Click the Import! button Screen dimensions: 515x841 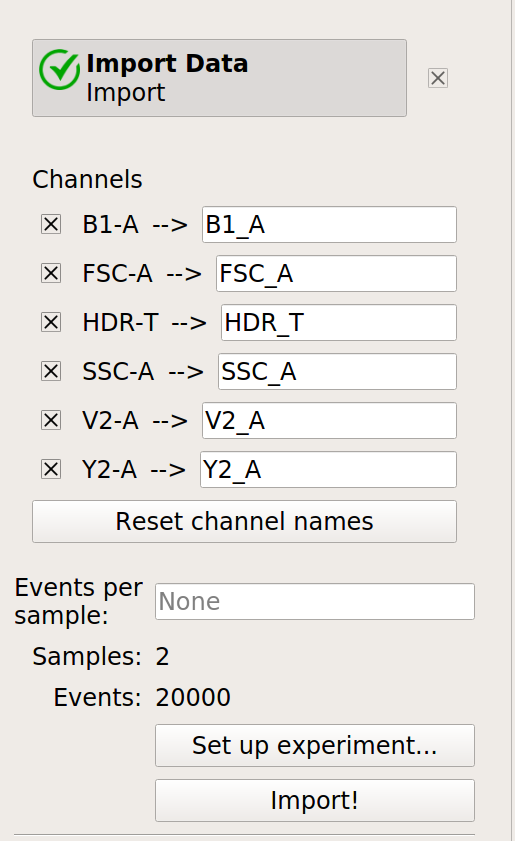pyautogui.click(x=315, y=800)
